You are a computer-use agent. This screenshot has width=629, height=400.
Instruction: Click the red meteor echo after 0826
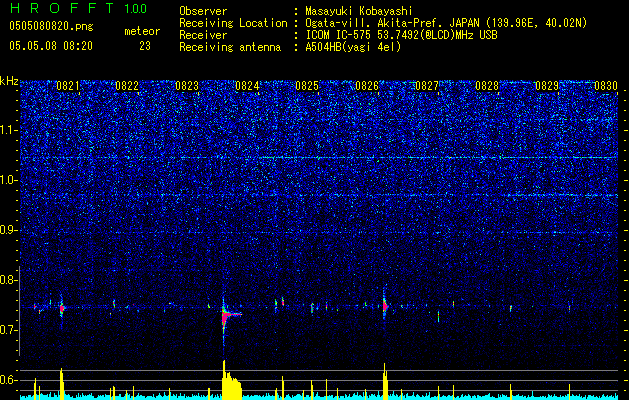pyautogui.click(x=385, y=307)
